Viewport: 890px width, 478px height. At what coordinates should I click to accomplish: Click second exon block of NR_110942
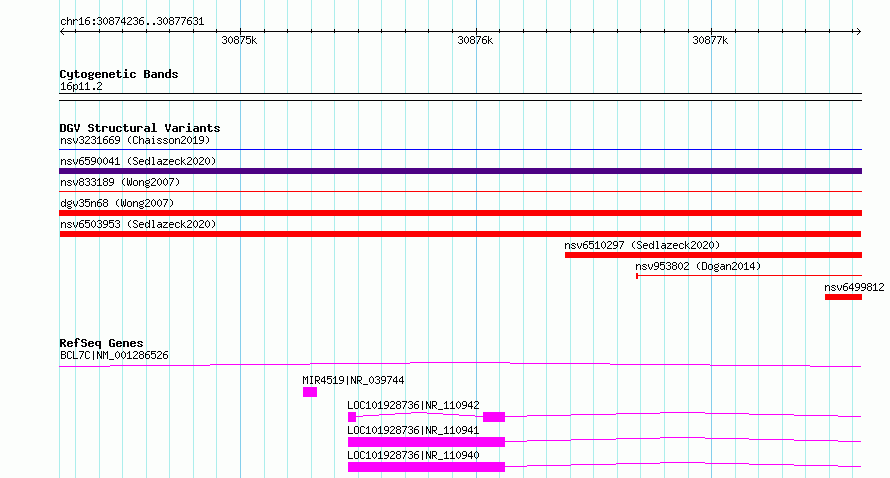click(494, 417)
